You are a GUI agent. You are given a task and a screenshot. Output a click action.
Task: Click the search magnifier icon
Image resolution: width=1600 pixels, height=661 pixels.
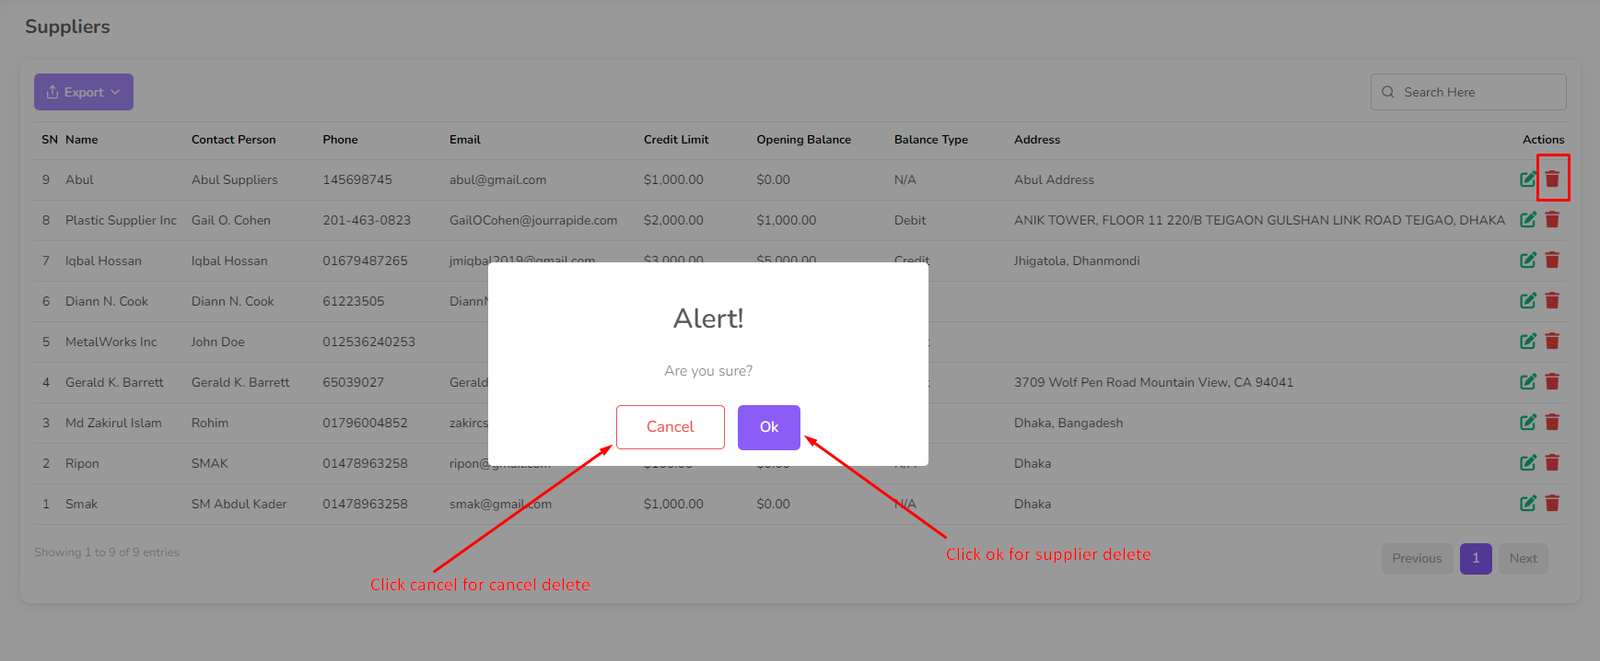pos(1388,92)
